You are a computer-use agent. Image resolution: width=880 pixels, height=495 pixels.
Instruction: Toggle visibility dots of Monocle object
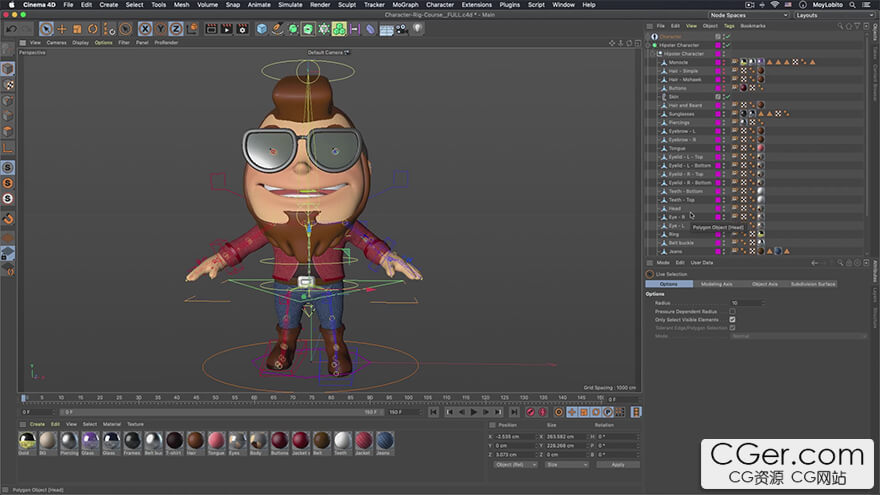[x=724, y=62]
